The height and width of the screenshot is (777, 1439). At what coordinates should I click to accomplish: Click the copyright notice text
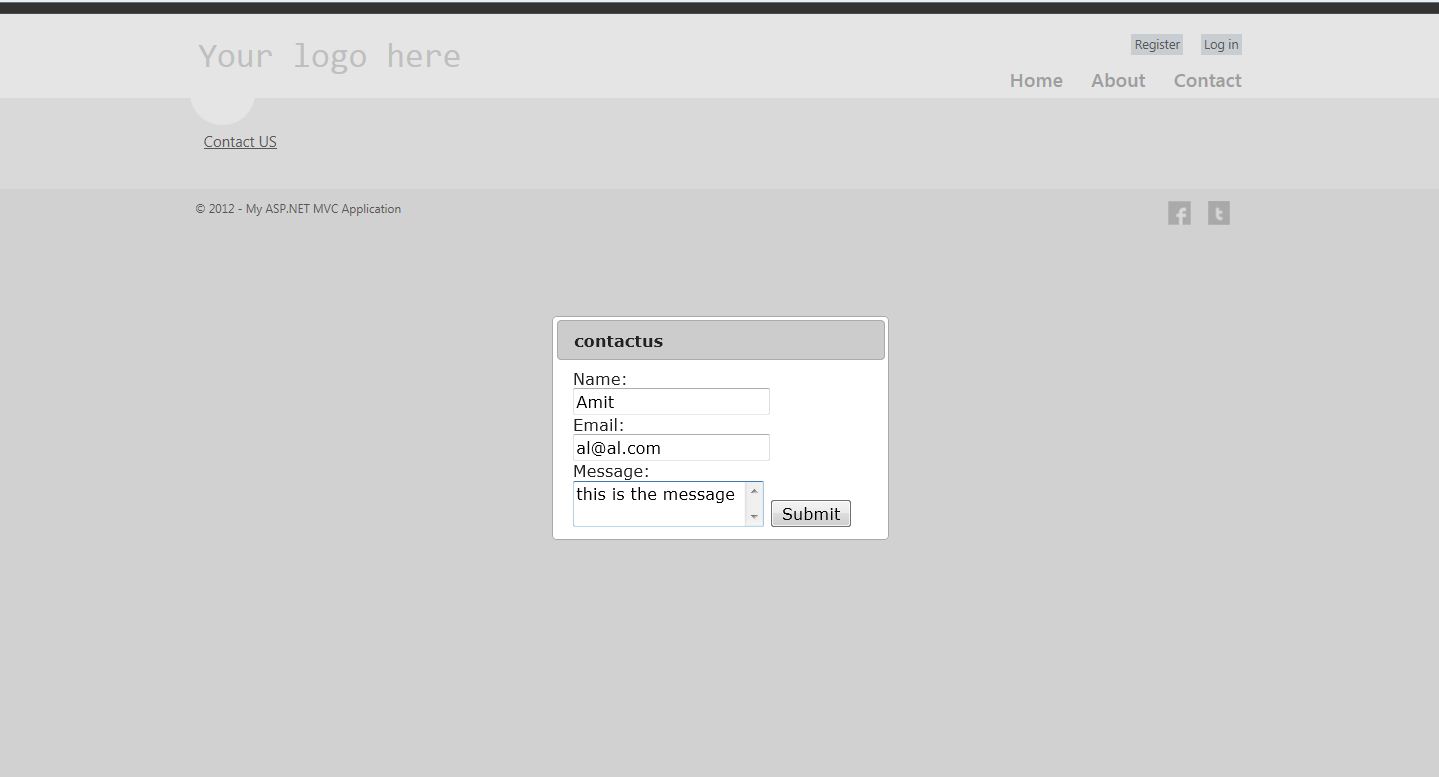pos(298,208)
